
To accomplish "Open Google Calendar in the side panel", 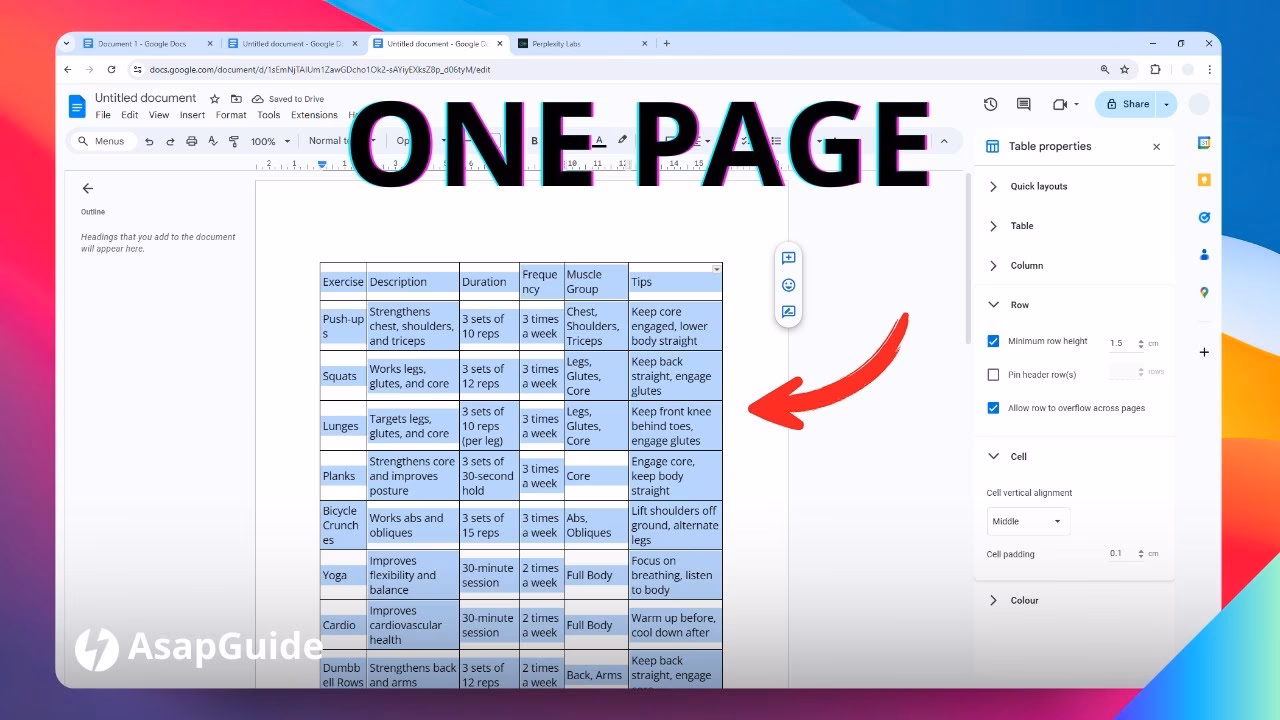I will pos(1203,141).
